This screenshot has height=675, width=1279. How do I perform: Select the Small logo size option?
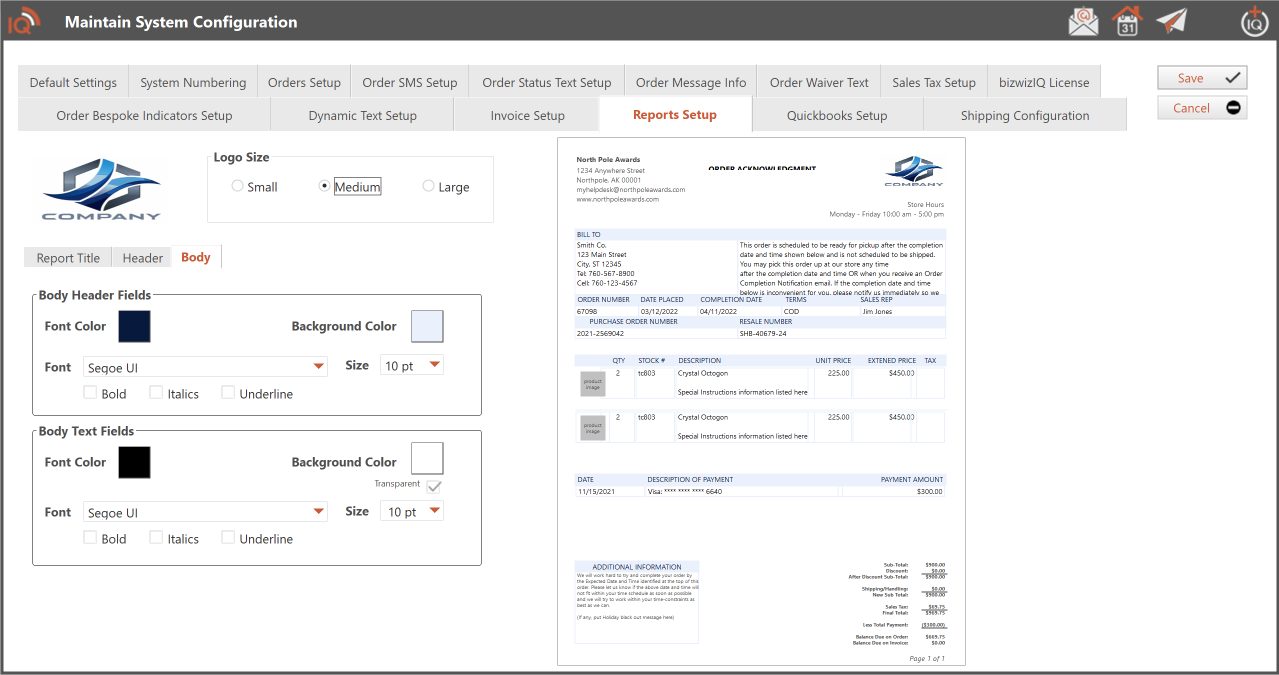[237, 187]
